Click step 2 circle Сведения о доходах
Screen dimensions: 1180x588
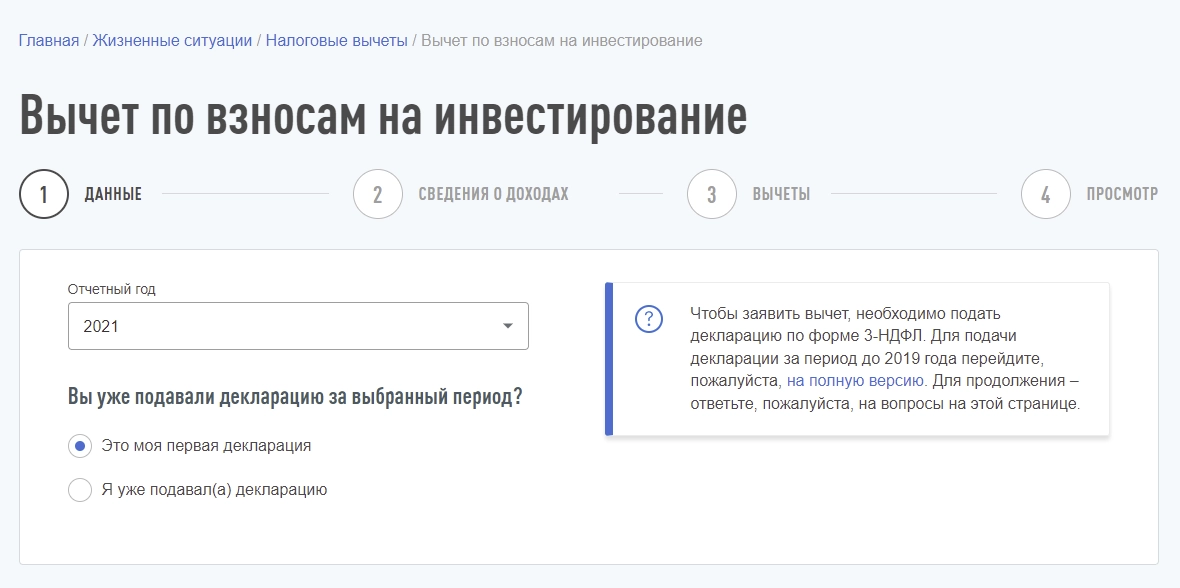(378, 194)
